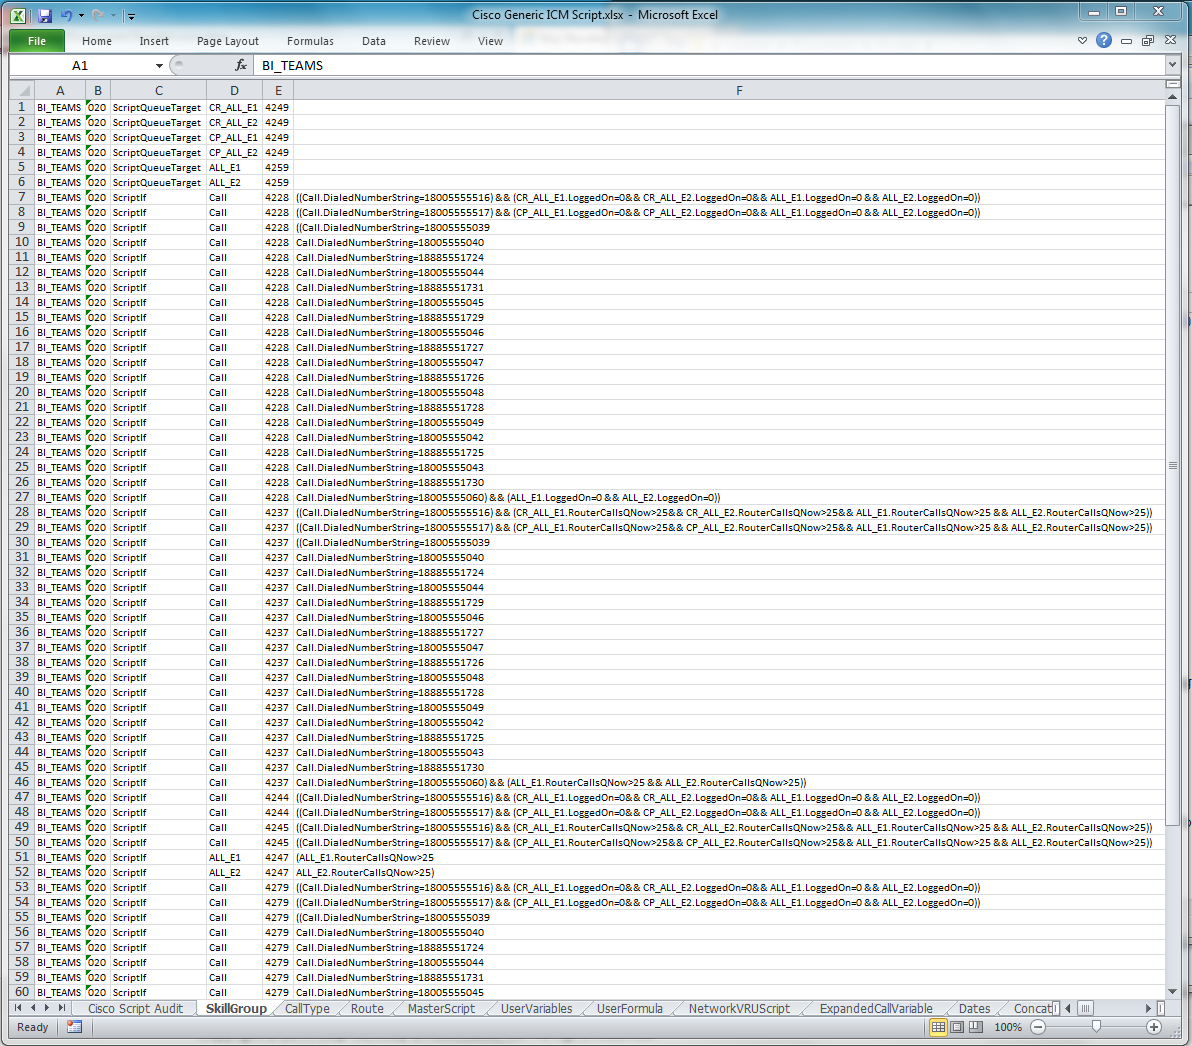
Task: Open the Review ribbon tab
Action: click(x=432, y=41)
